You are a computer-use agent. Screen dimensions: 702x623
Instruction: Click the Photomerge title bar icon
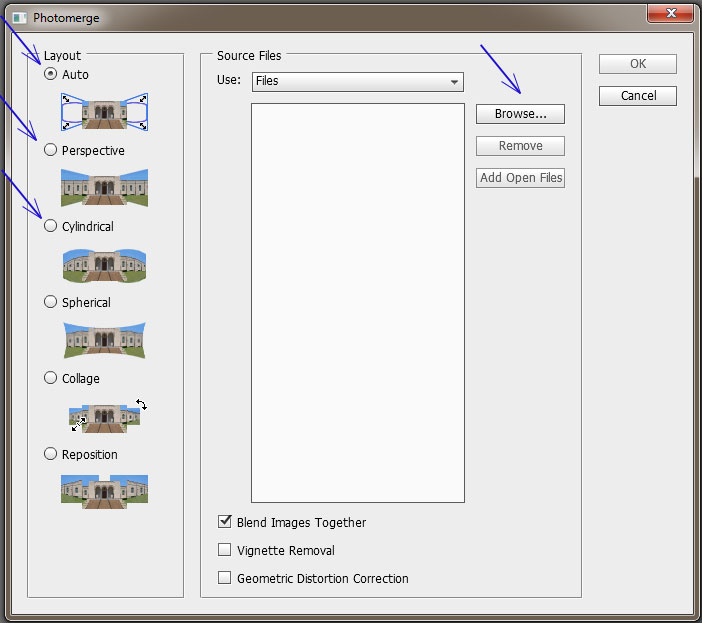coord(19,18)
